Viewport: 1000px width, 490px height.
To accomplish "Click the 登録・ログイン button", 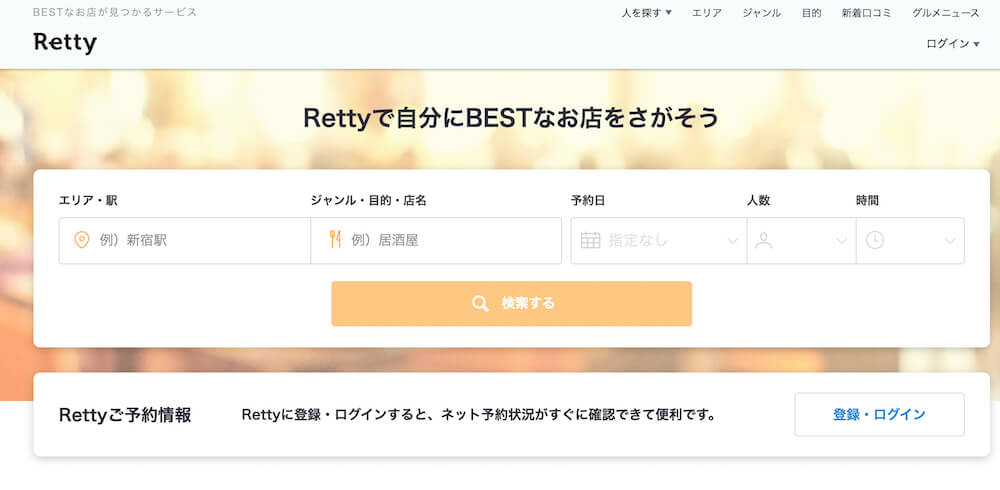I will pos(879,415).
